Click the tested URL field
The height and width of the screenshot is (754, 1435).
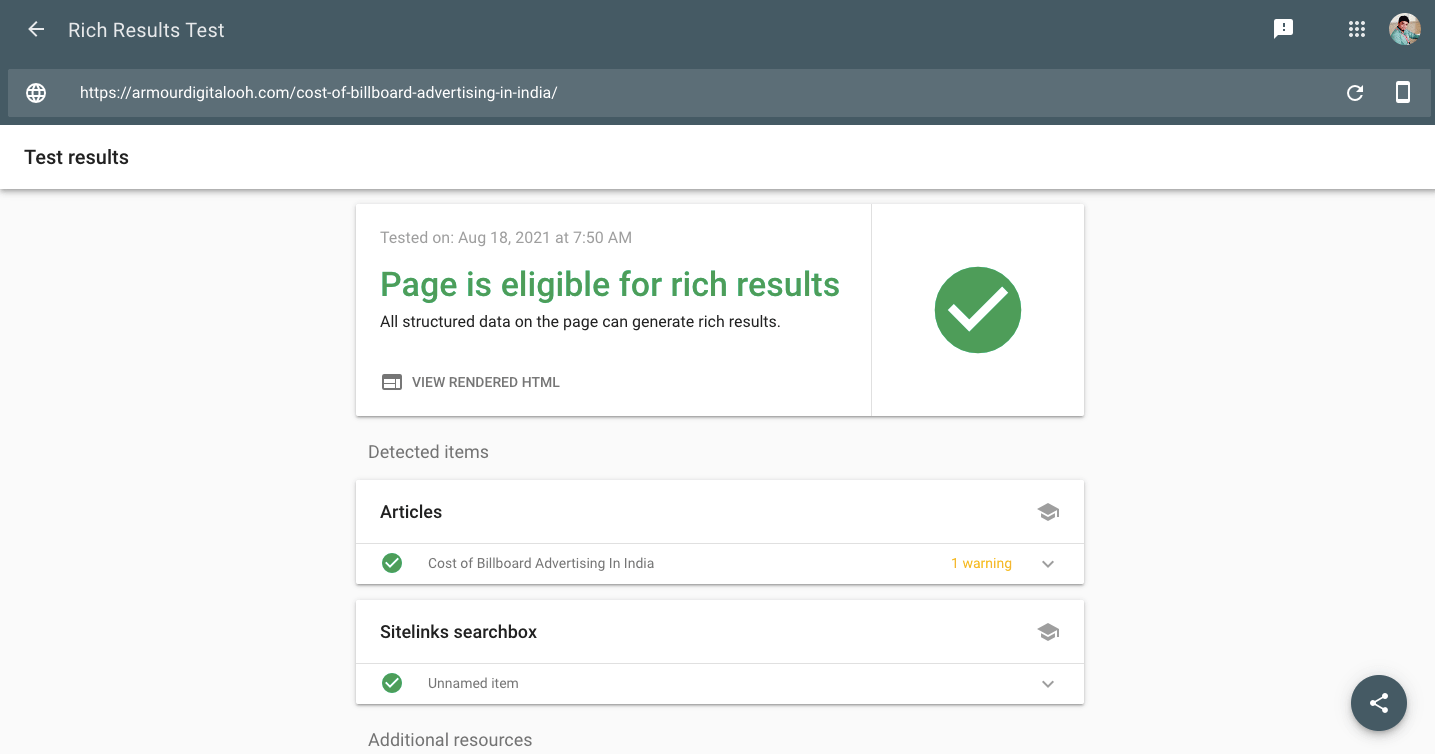(318, 93)
